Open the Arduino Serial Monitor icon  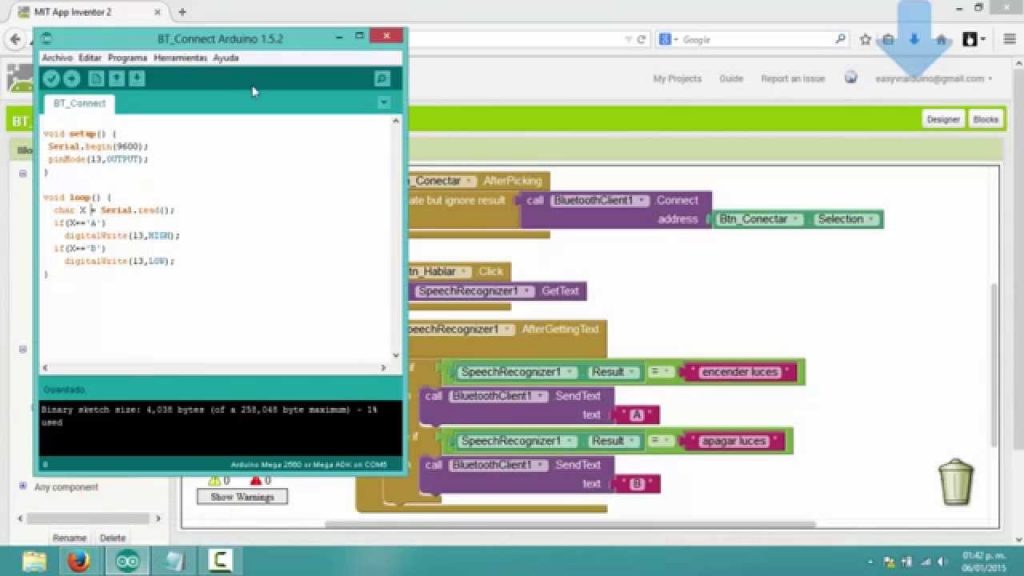pyautogui.click(x=382, y=78)
